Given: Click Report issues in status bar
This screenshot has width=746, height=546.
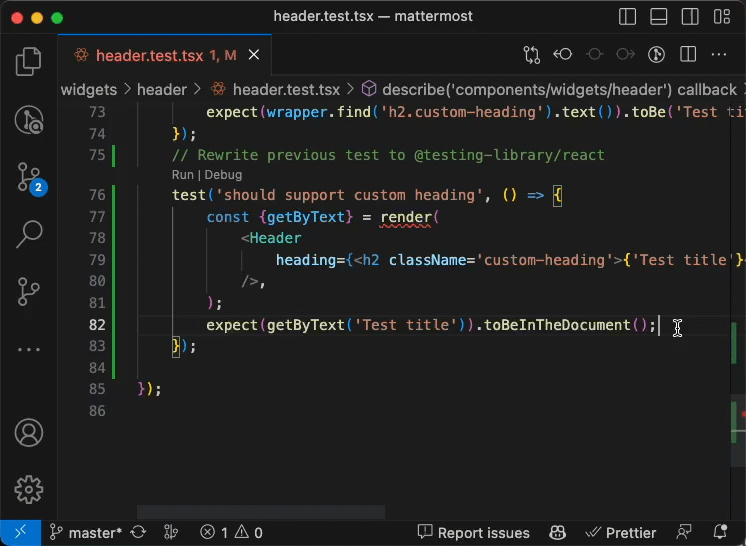Looking at the screenshot, I should click(473, 533).
